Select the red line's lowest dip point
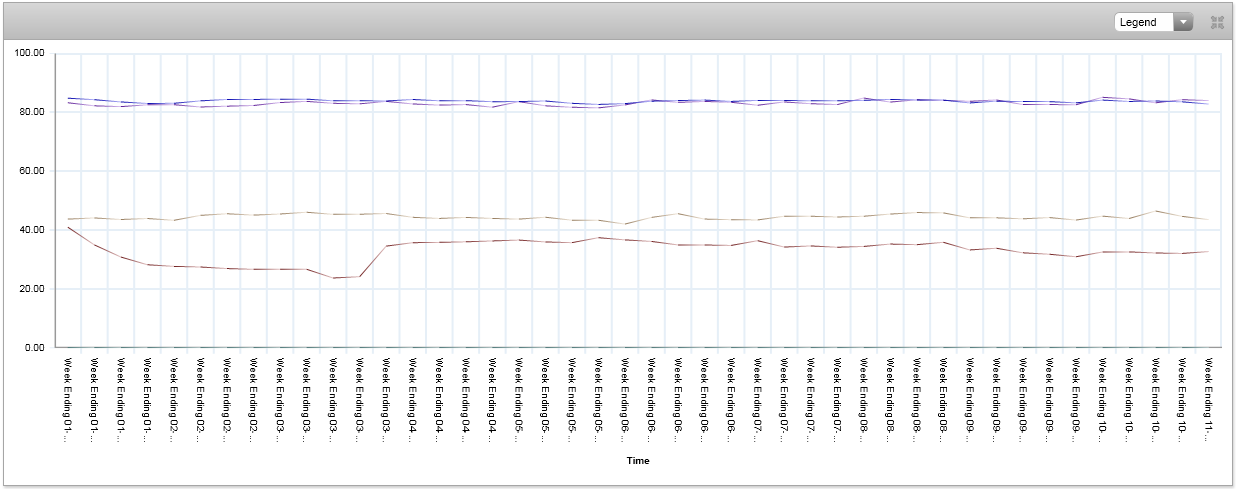Viewport: 1236px width, 489px height. click(333, 278)
